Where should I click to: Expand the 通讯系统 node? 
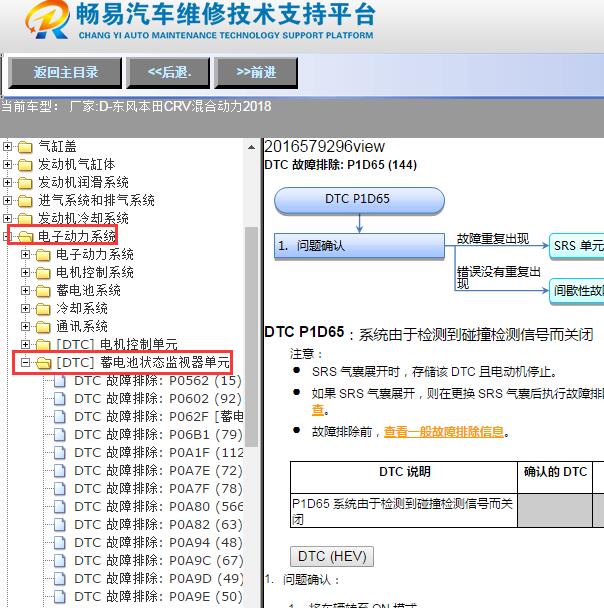tap(25, 326)
